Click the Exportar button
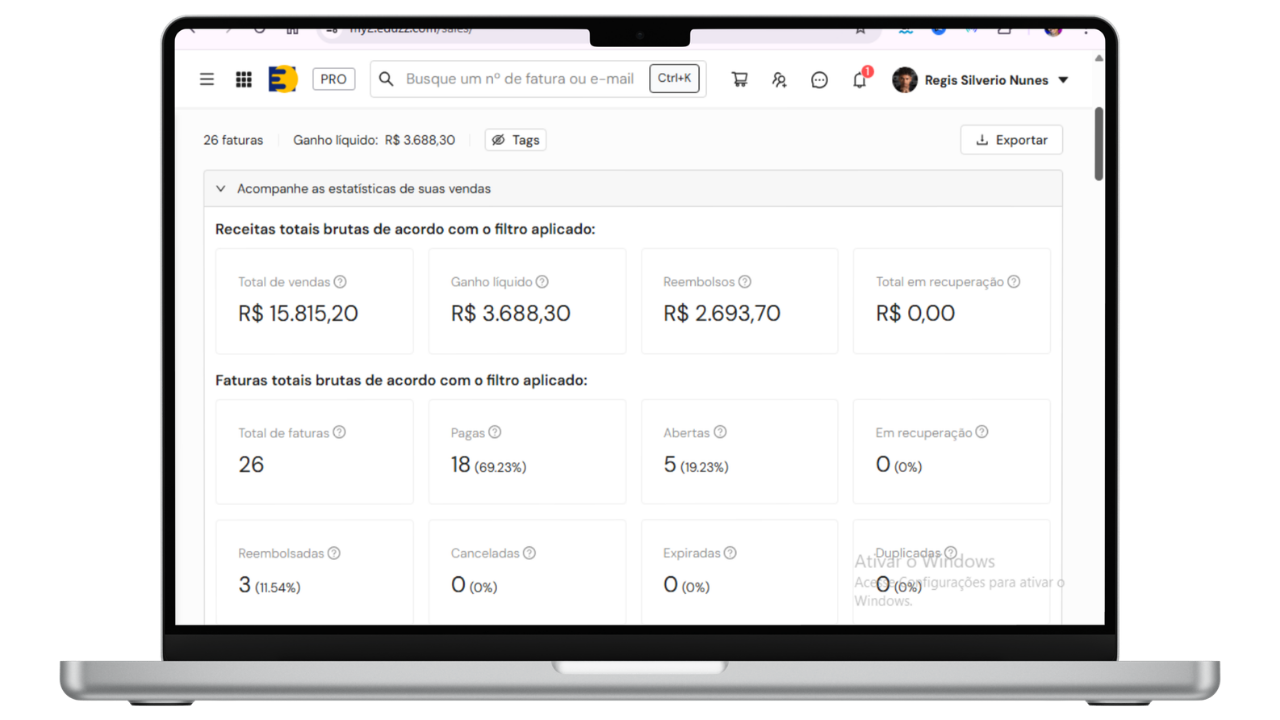Screen dimensions: 1280x720 pyautogui.click(x=1011, y=140)
